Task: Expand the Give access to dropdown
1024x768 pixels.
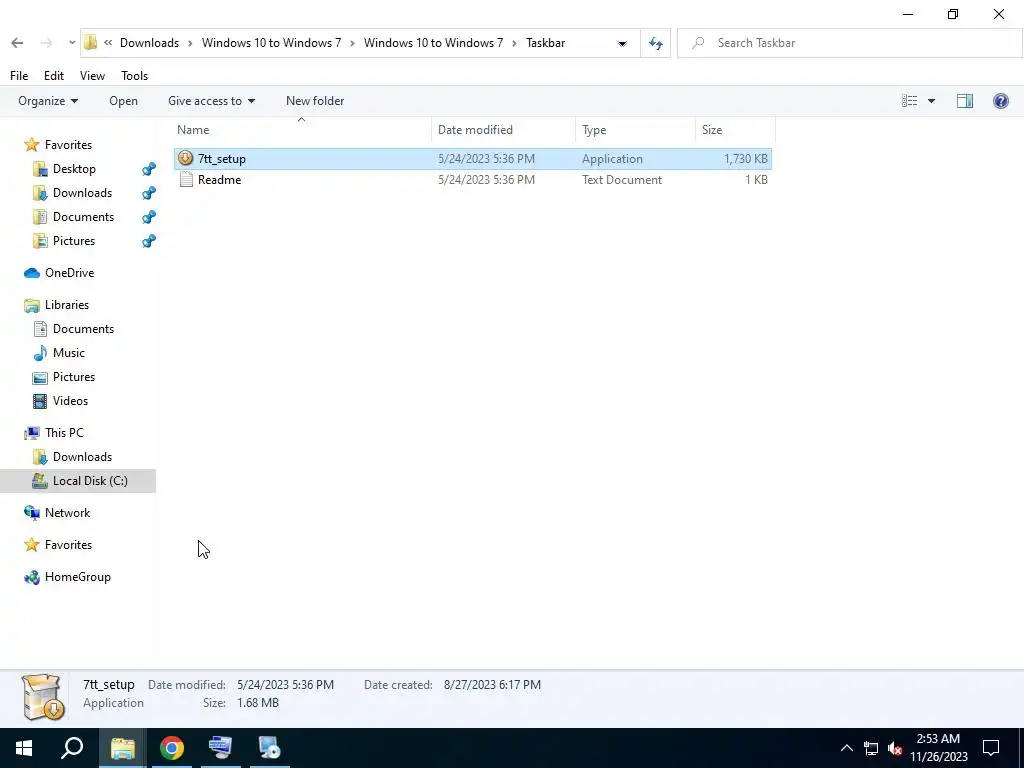Action: click(x=211, y=101)
